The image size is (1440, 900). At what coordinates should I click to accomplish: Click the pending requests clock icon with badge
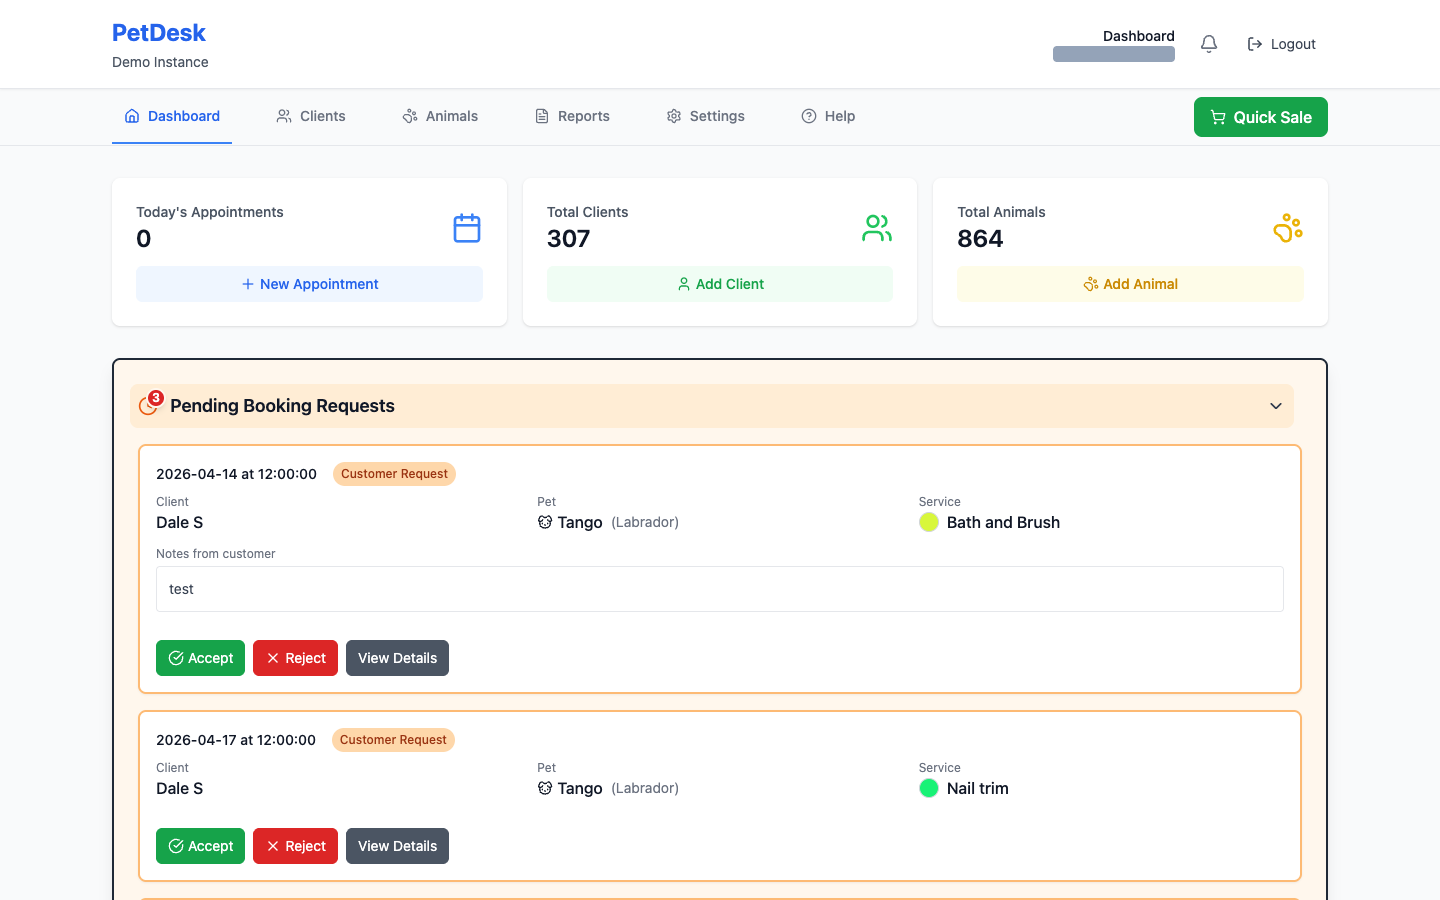point(150,404)
